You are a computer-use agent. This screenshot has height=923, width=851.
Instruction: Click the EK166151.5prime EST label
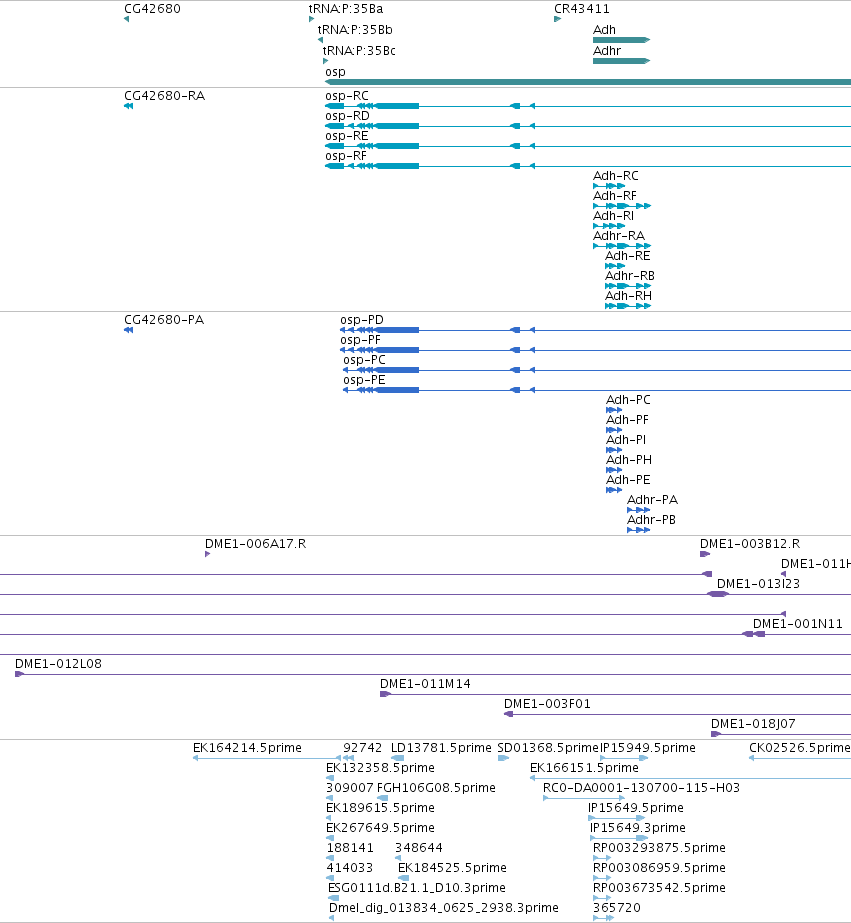584,768
